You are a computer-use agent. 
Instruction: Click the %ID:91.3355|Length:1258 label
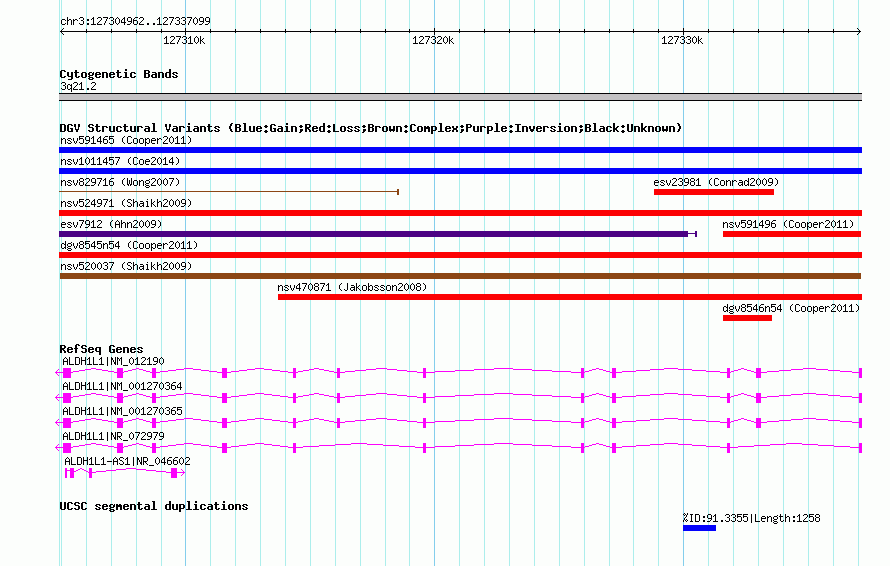(x=751, y=518)
